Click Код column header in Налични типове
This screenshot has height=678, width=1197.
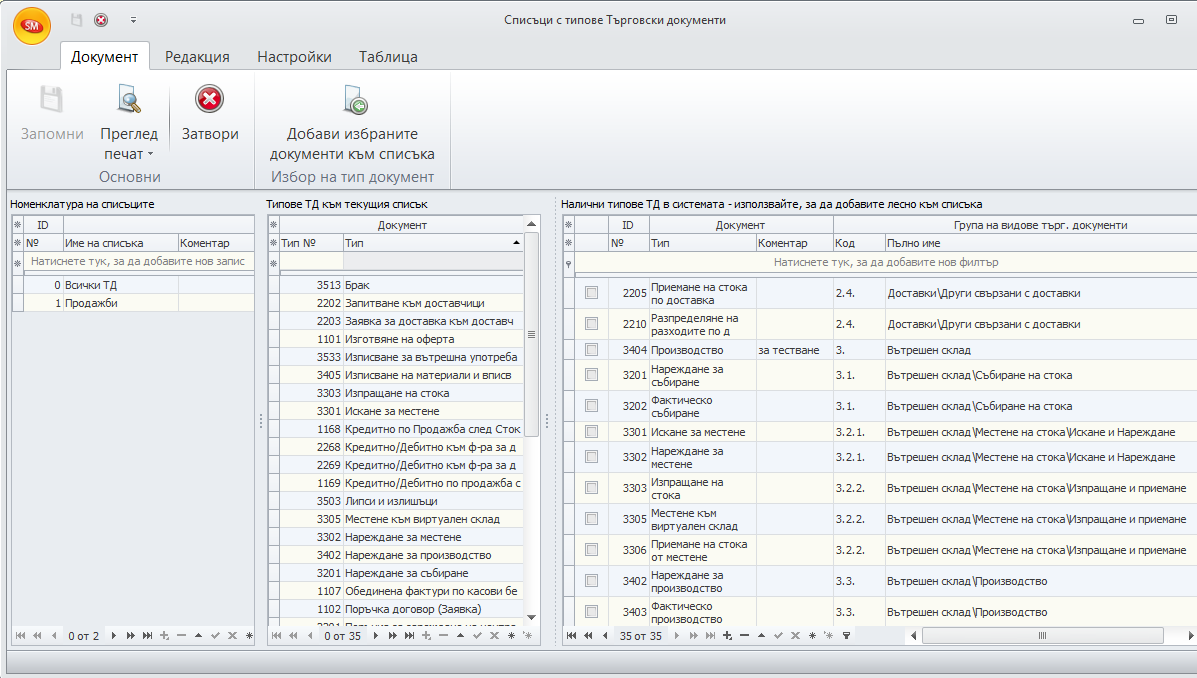[x=859, y=243]
